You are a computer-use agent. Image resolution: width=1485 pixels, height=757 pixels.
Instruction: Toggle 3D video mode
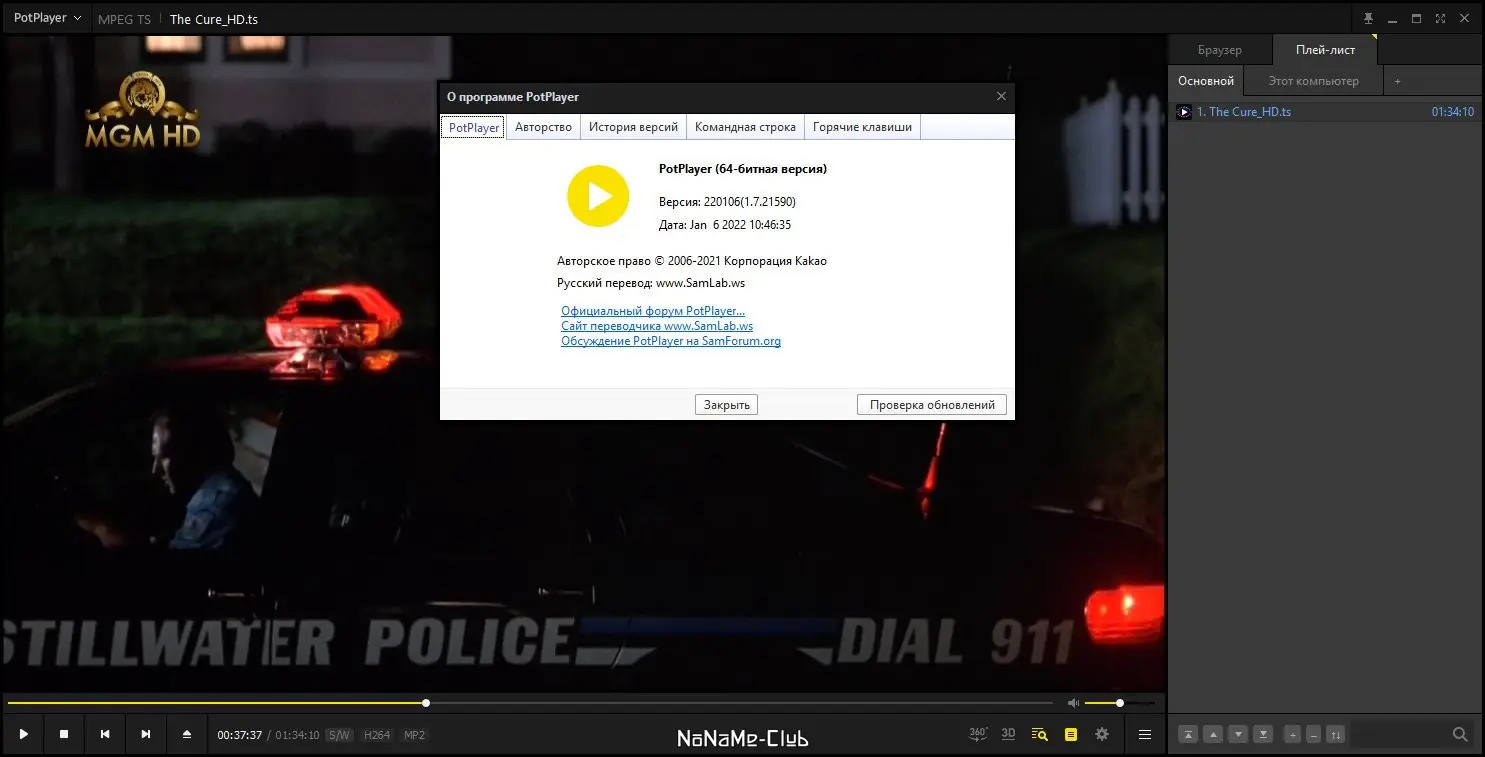click(x=1008, y=734)
